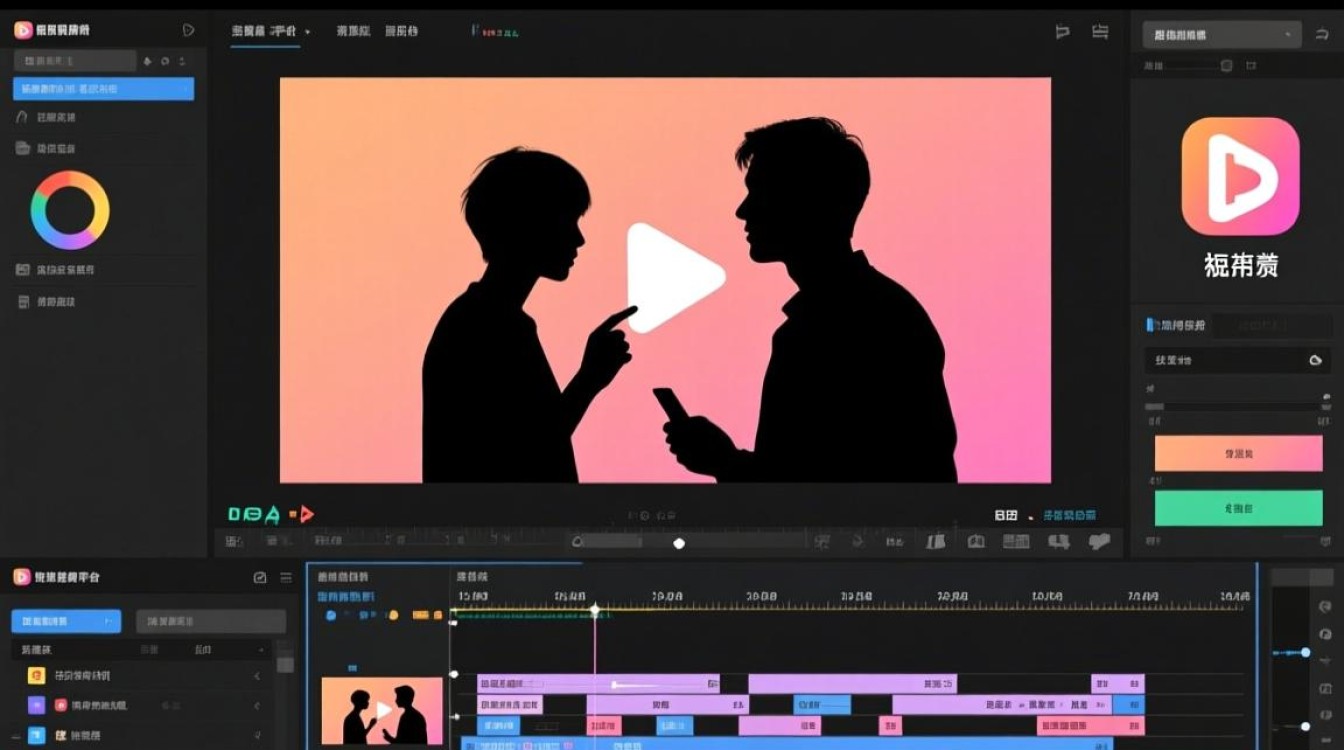Click the open-book icon in the preview toolbar
Image resolution: width=1344 pixels, height=750 pixels.
pyautogui.click(x=976, y=542)
